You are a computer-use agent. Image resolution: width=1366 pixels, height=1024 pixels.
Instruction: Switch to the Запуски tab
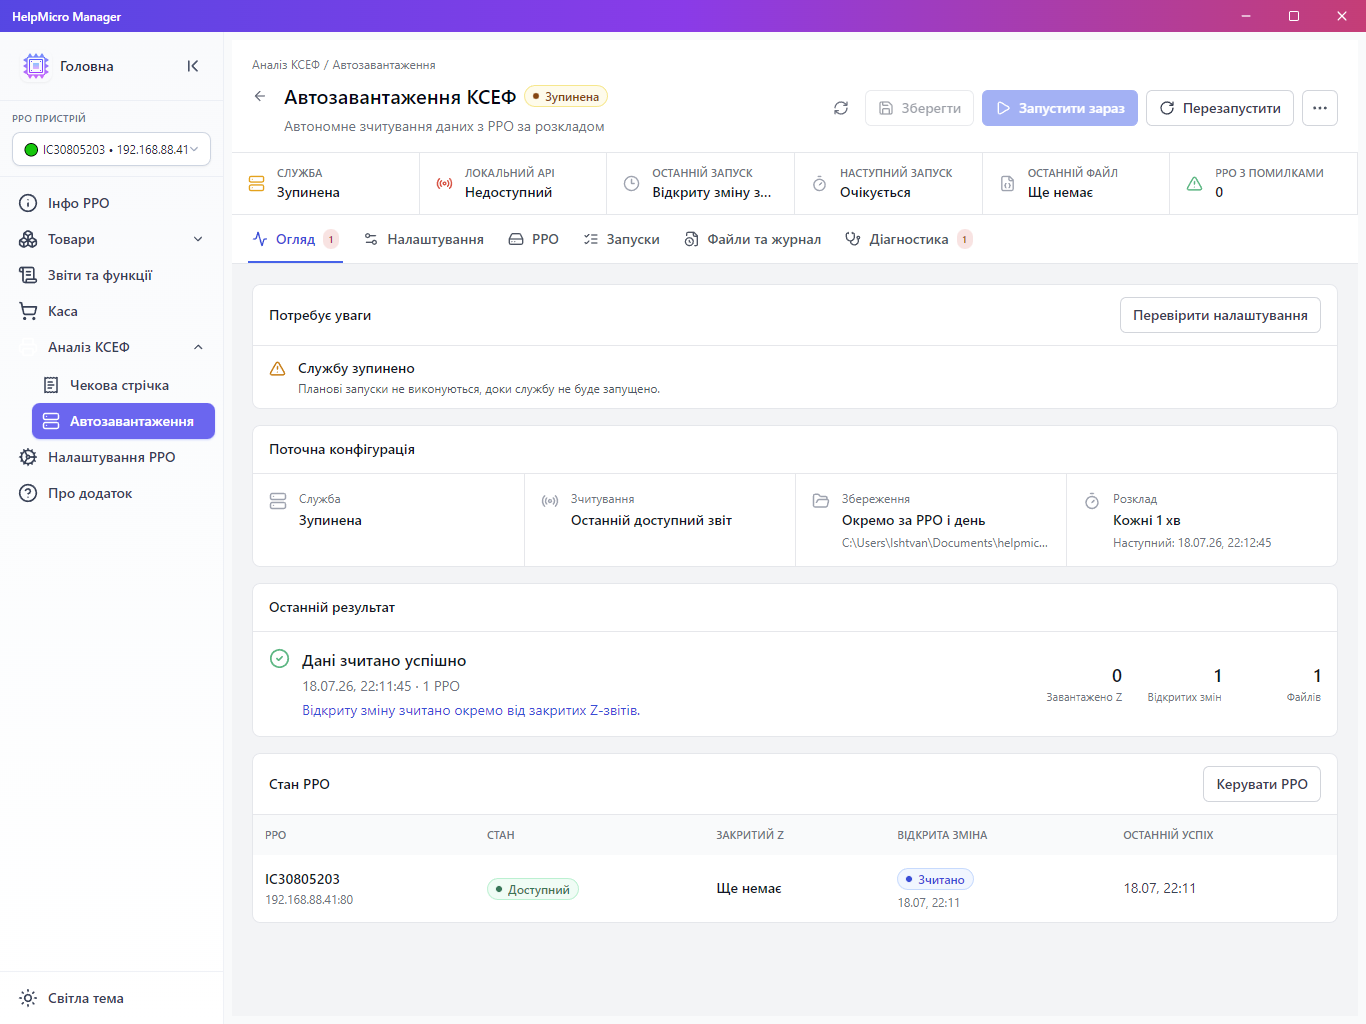click(x=621, y=239)
